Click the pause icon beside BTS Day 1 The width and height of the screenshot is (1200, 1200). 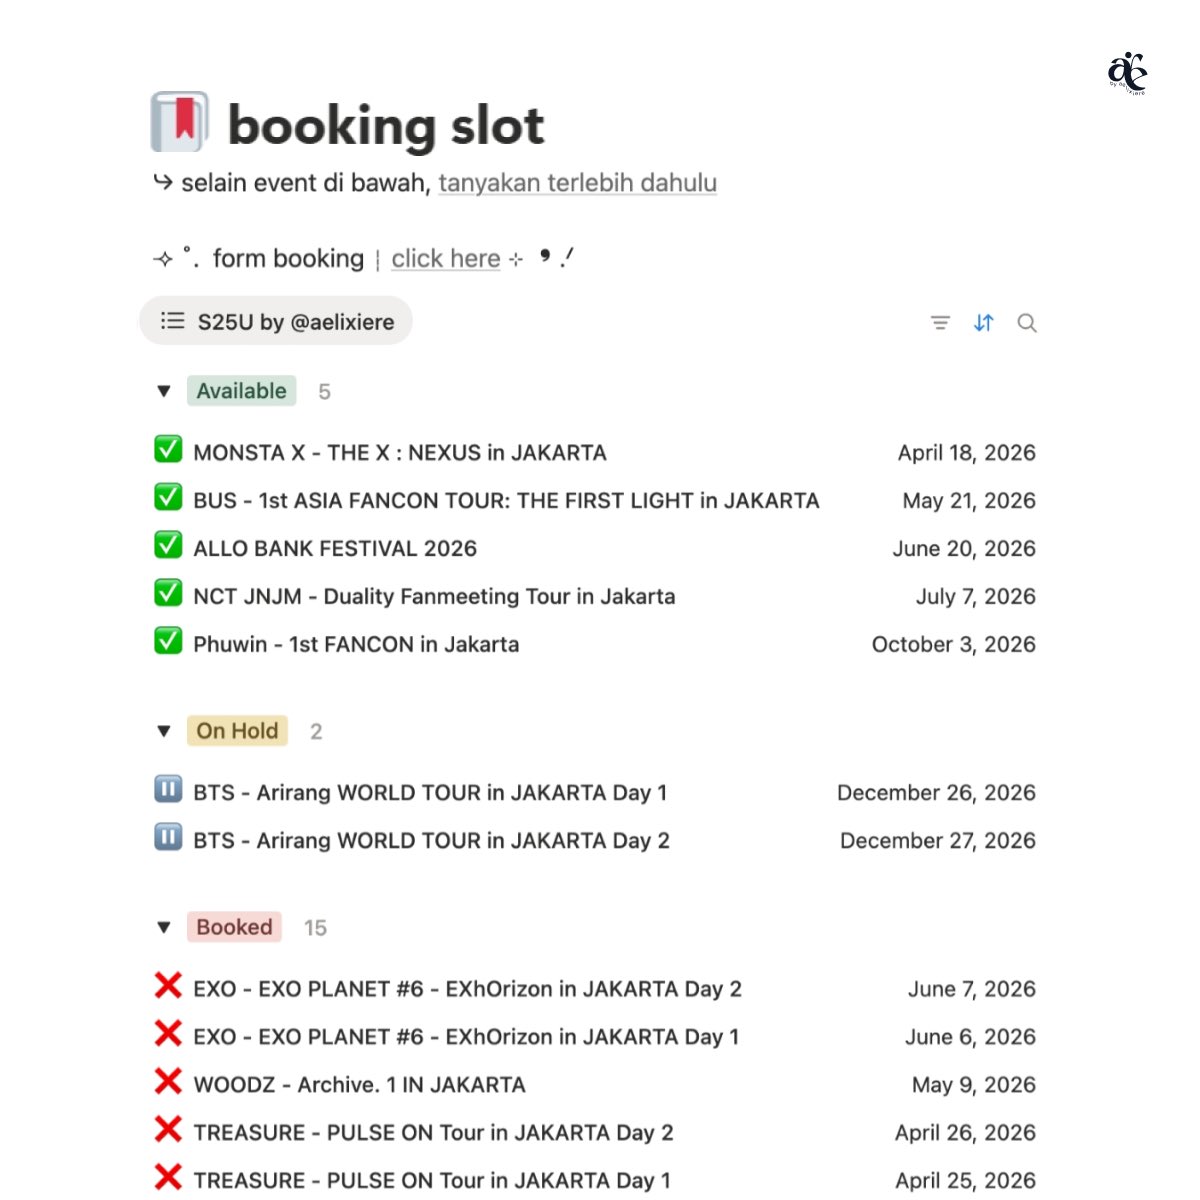pos(168,790)
